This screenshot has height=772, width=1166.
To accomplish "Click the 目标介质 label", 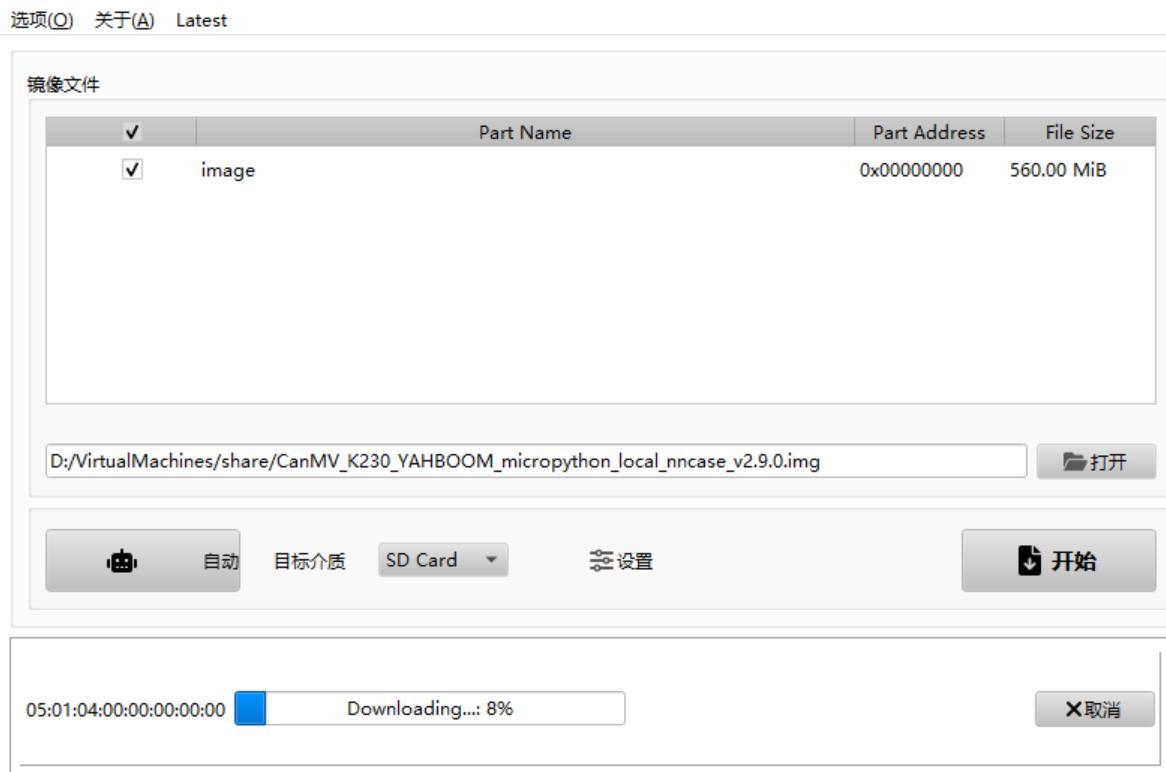I will point(310,562).
